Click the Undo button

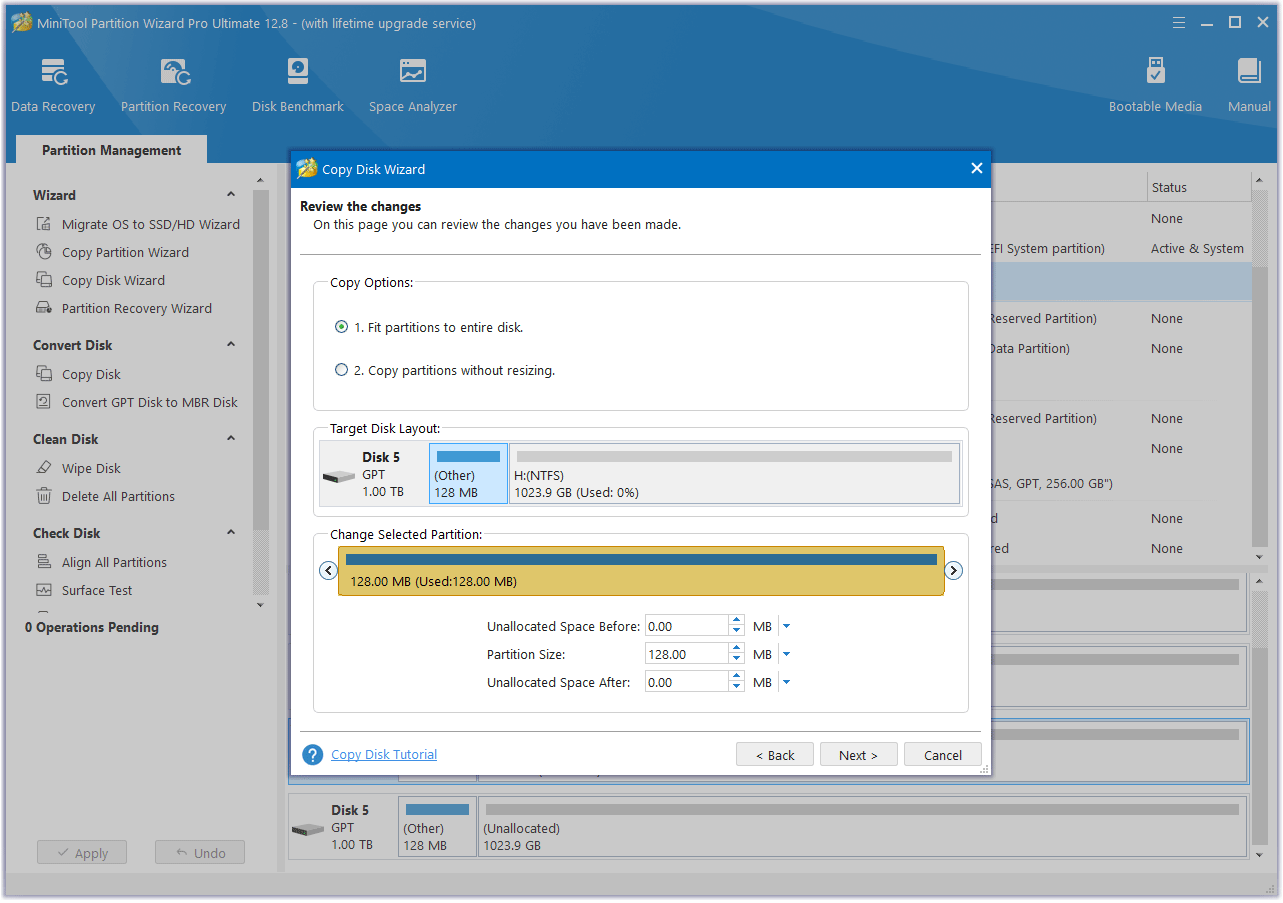tap(200, 853)
